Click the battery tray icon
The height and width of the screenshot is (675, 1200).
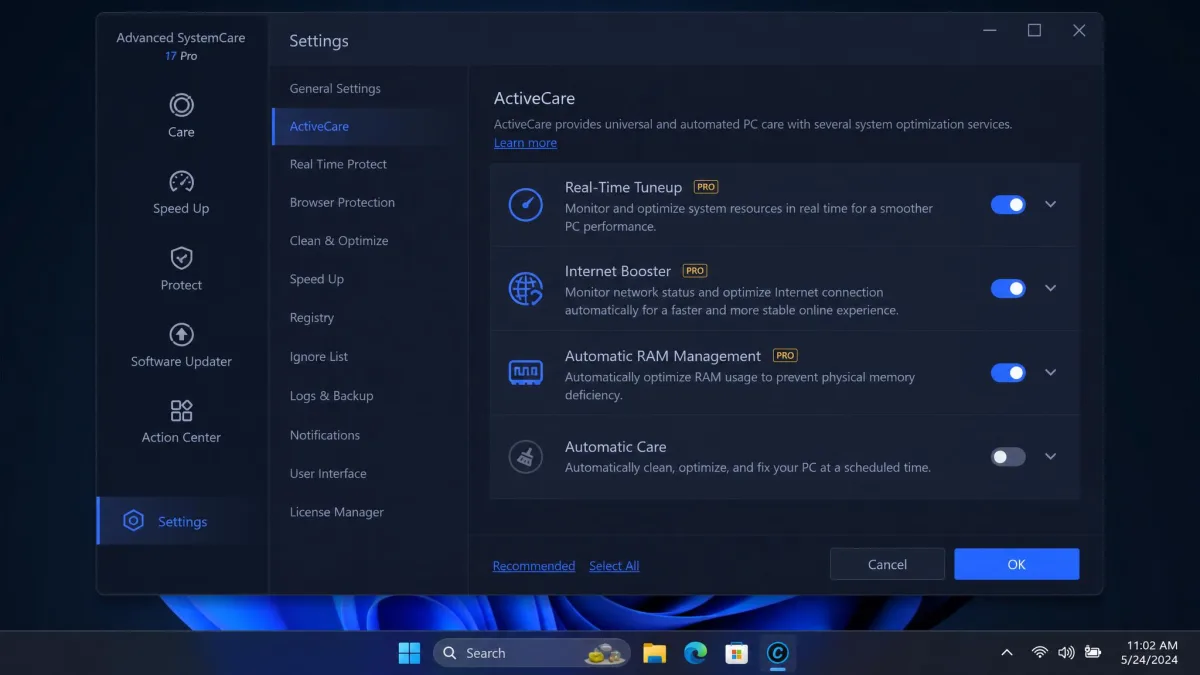coord(1093,653)
